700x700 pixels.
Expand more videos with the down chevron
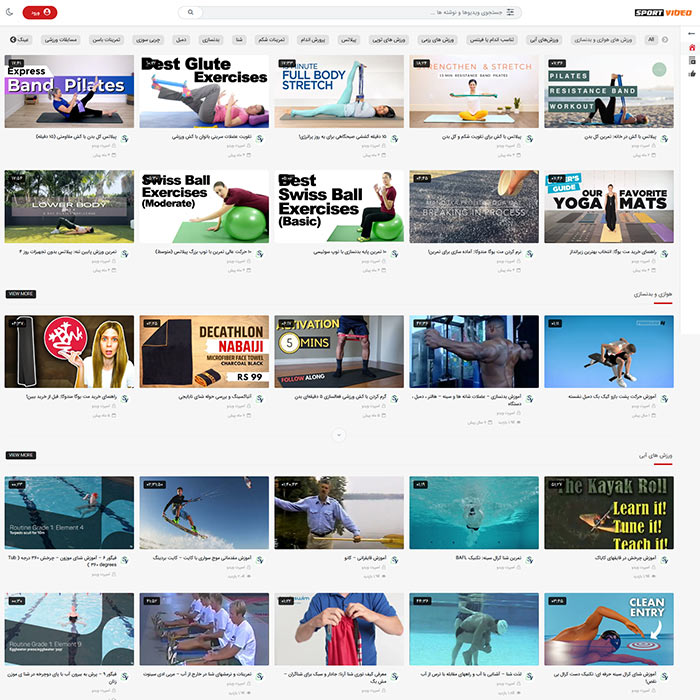click(x=339, y=435)
